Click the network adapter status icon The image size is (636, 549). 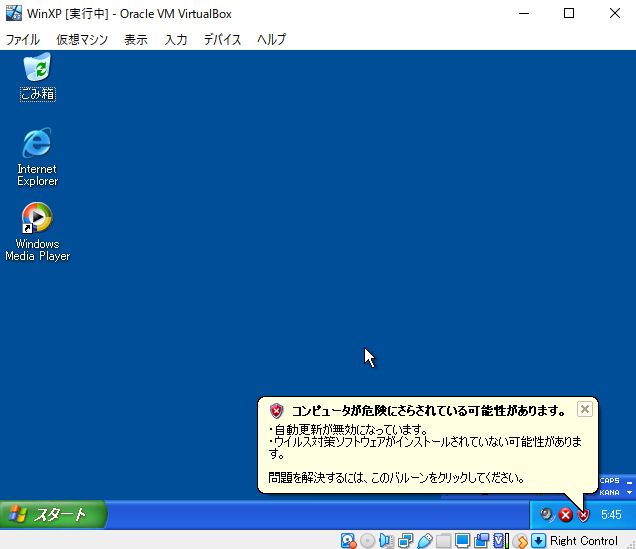tap(405, 541)
